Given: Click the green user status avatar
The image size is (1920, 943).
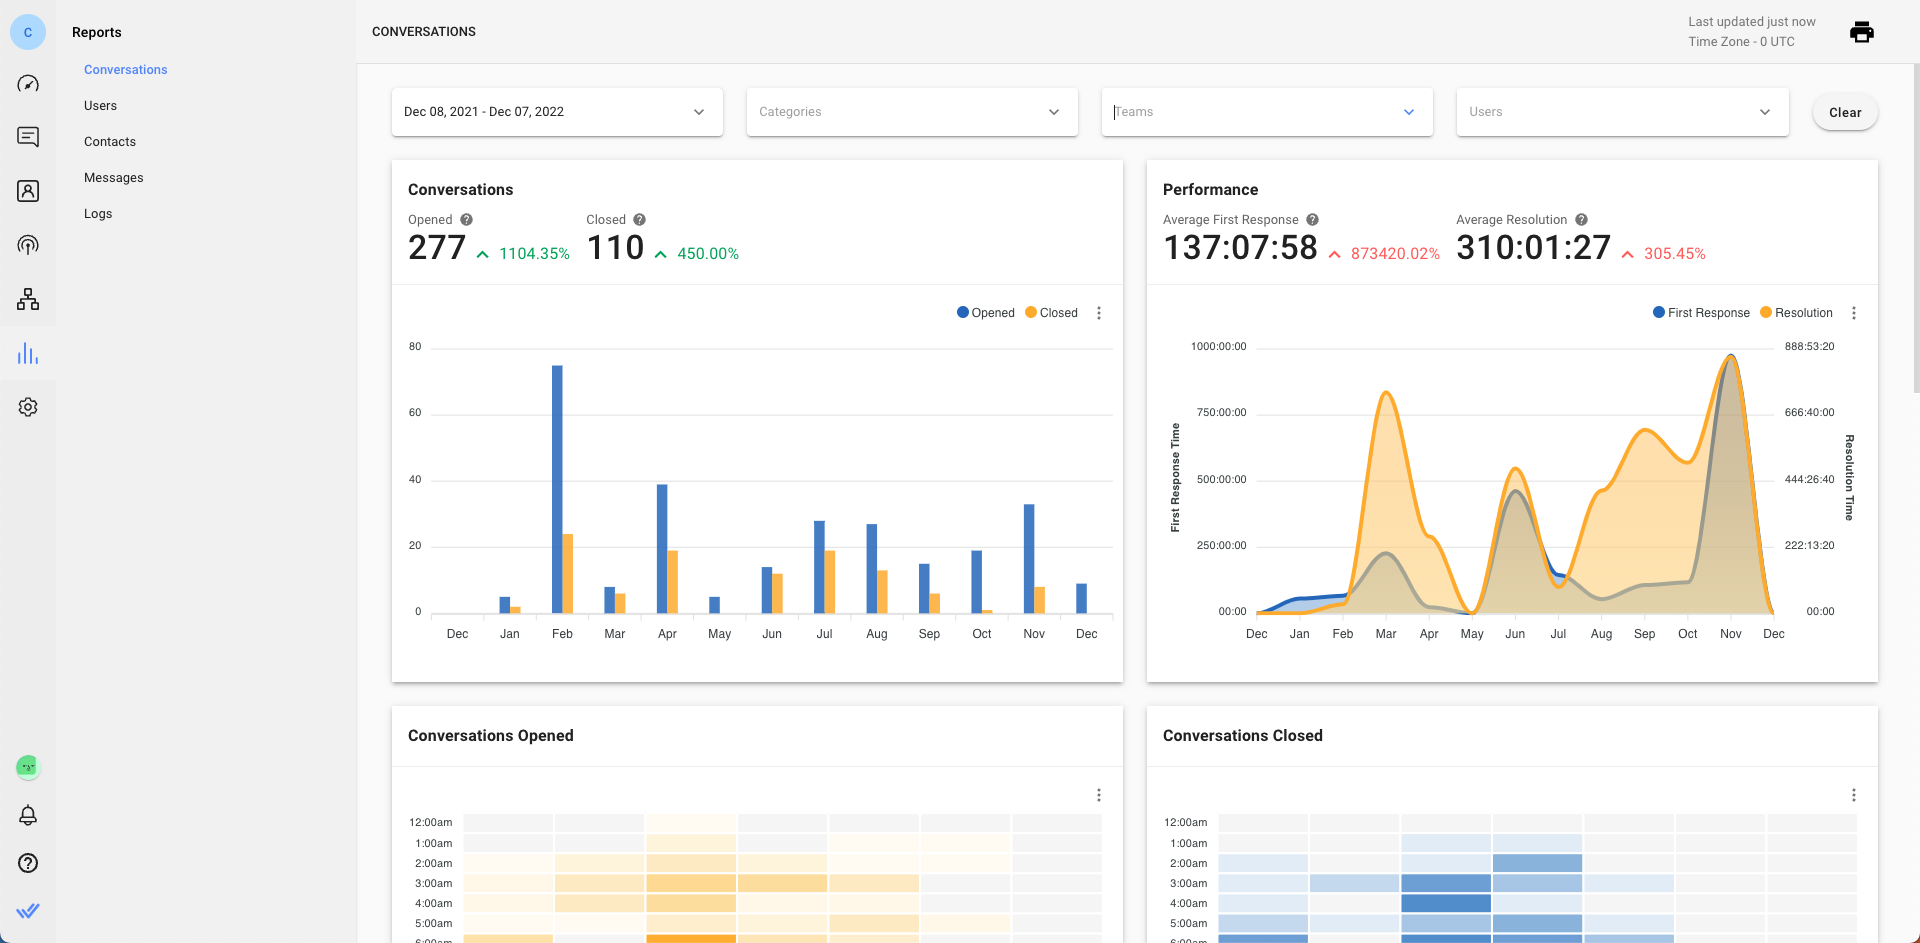Looking at the screenshot, I should click(x=28, y=767).
